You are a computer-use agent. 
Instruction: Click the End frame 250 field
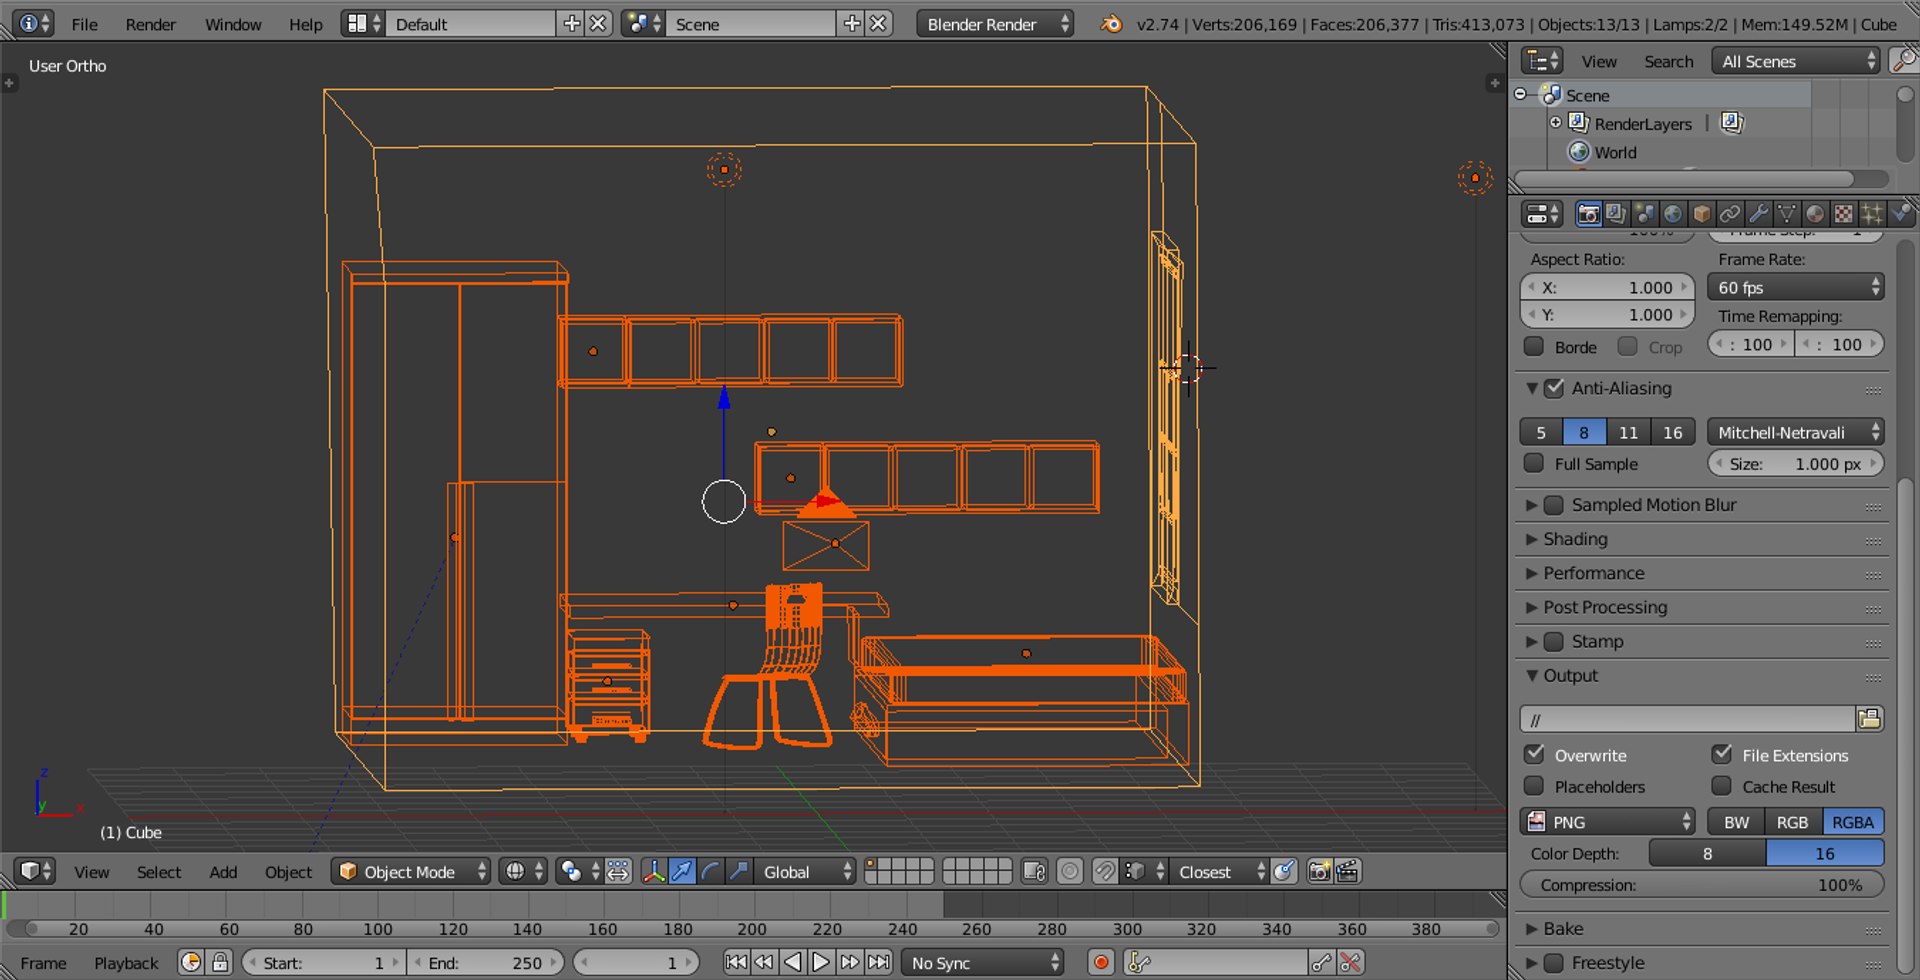click(485, 963)
